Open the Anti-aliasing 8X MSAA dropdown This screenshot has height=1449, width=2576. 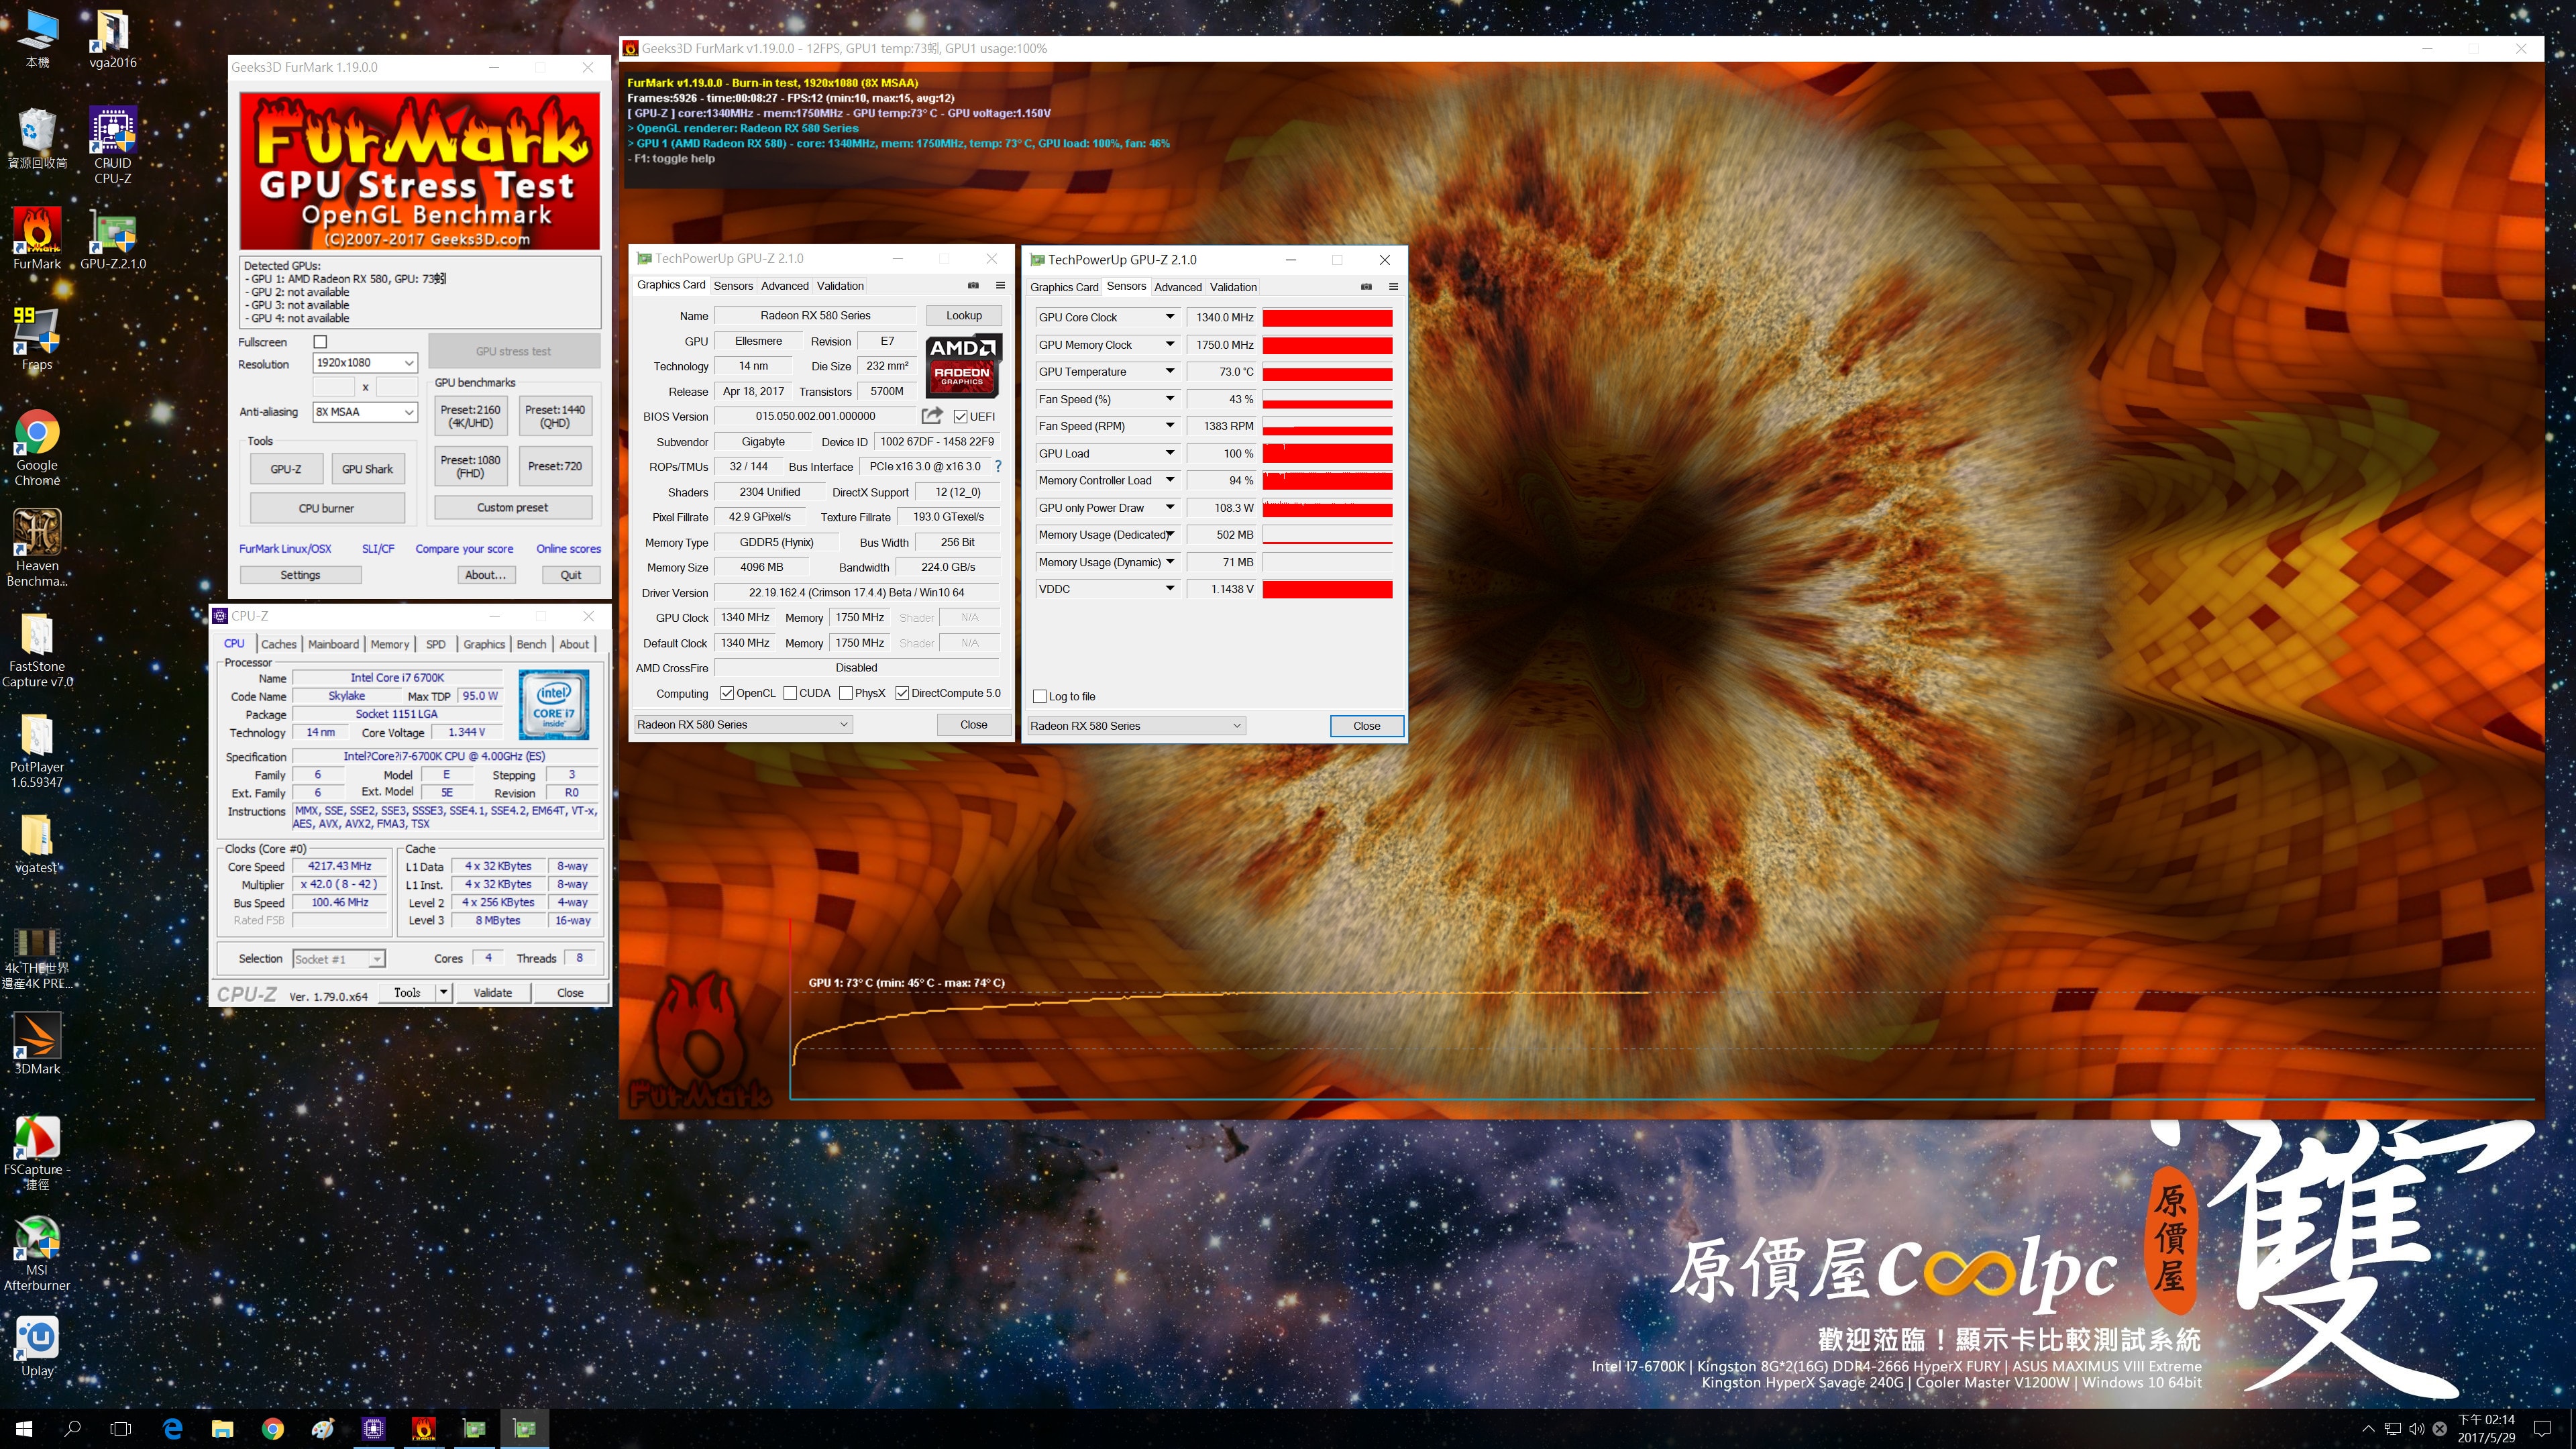point(365,412)
